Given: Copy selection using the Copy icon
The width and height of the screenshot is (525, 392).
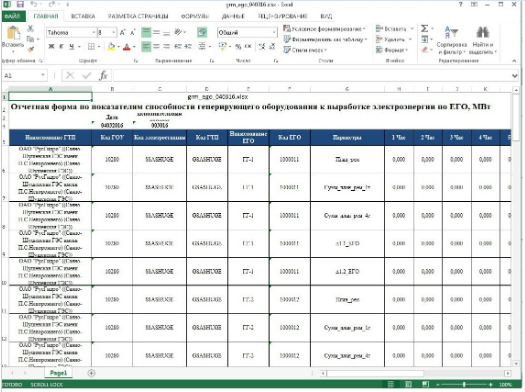Looking at the screenshot, I should pyautogui.click(x=30, y=39).
